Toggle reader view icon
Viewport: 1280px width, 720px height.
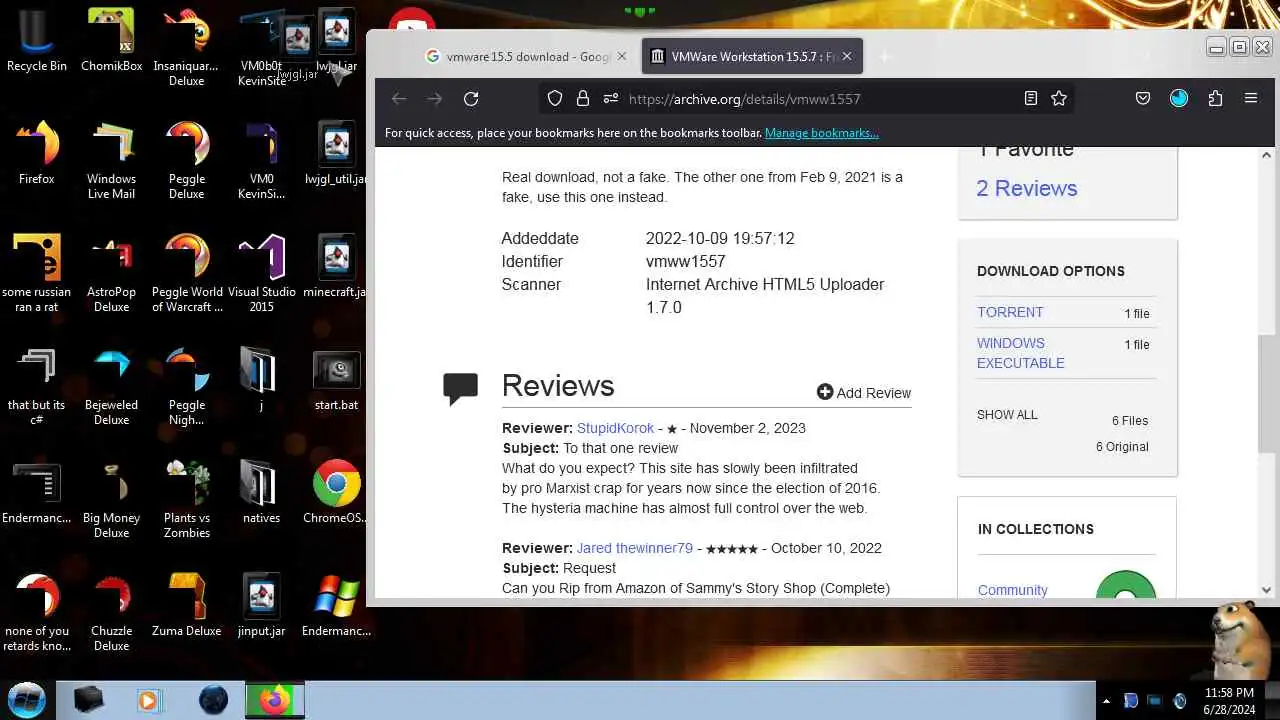coord(1031,98)
